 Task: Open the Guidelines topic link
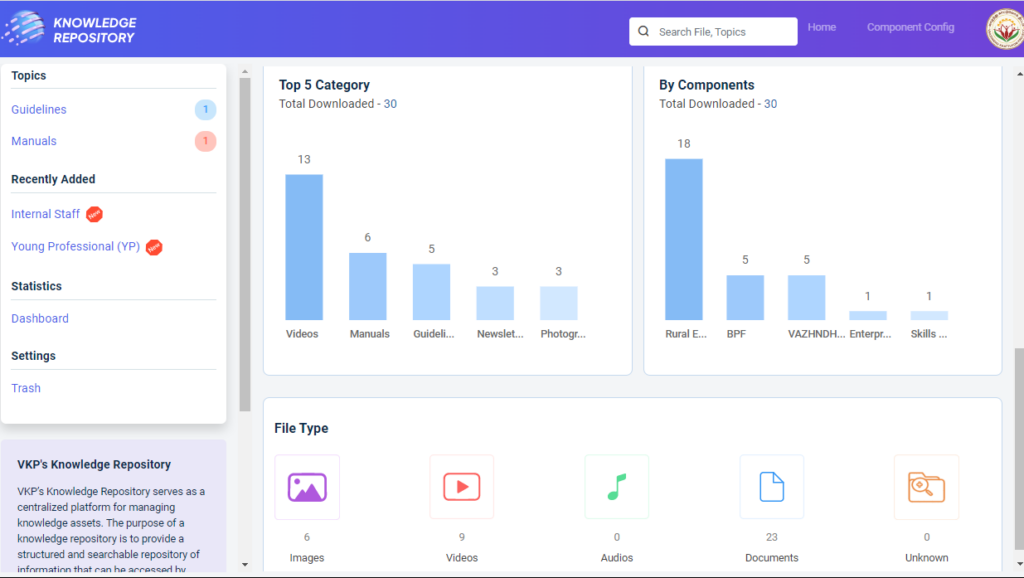[39, 110]
